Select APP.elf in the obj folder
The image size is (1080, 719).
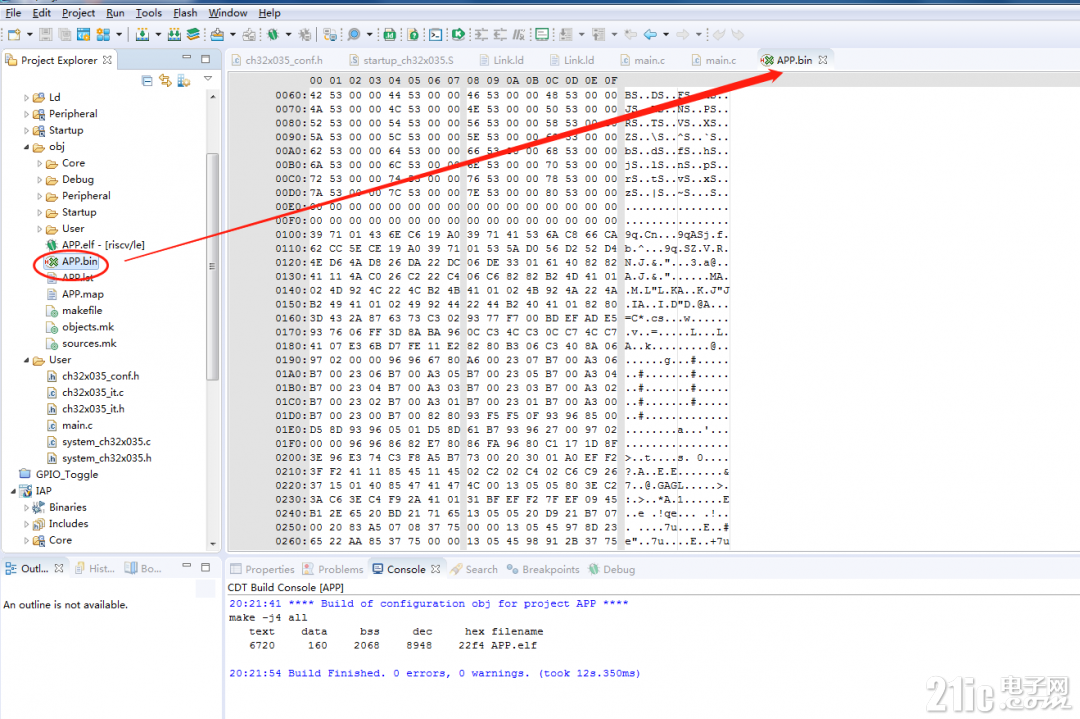[95, 245]
